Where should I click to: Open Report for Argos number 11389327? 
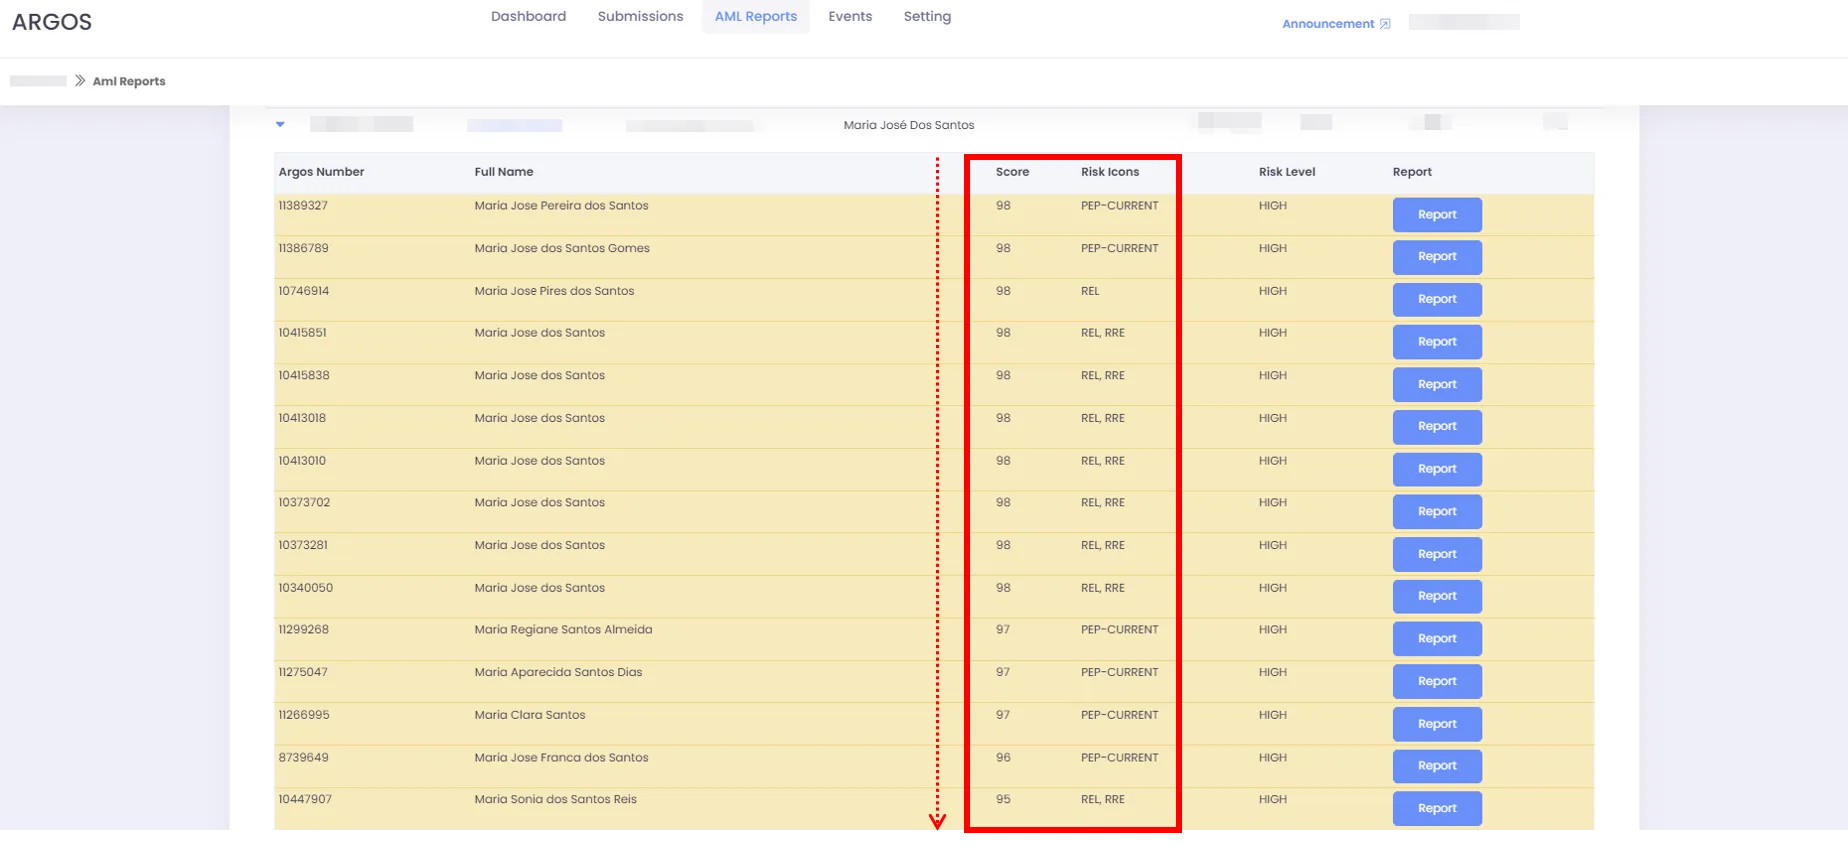coord(1437,214)
